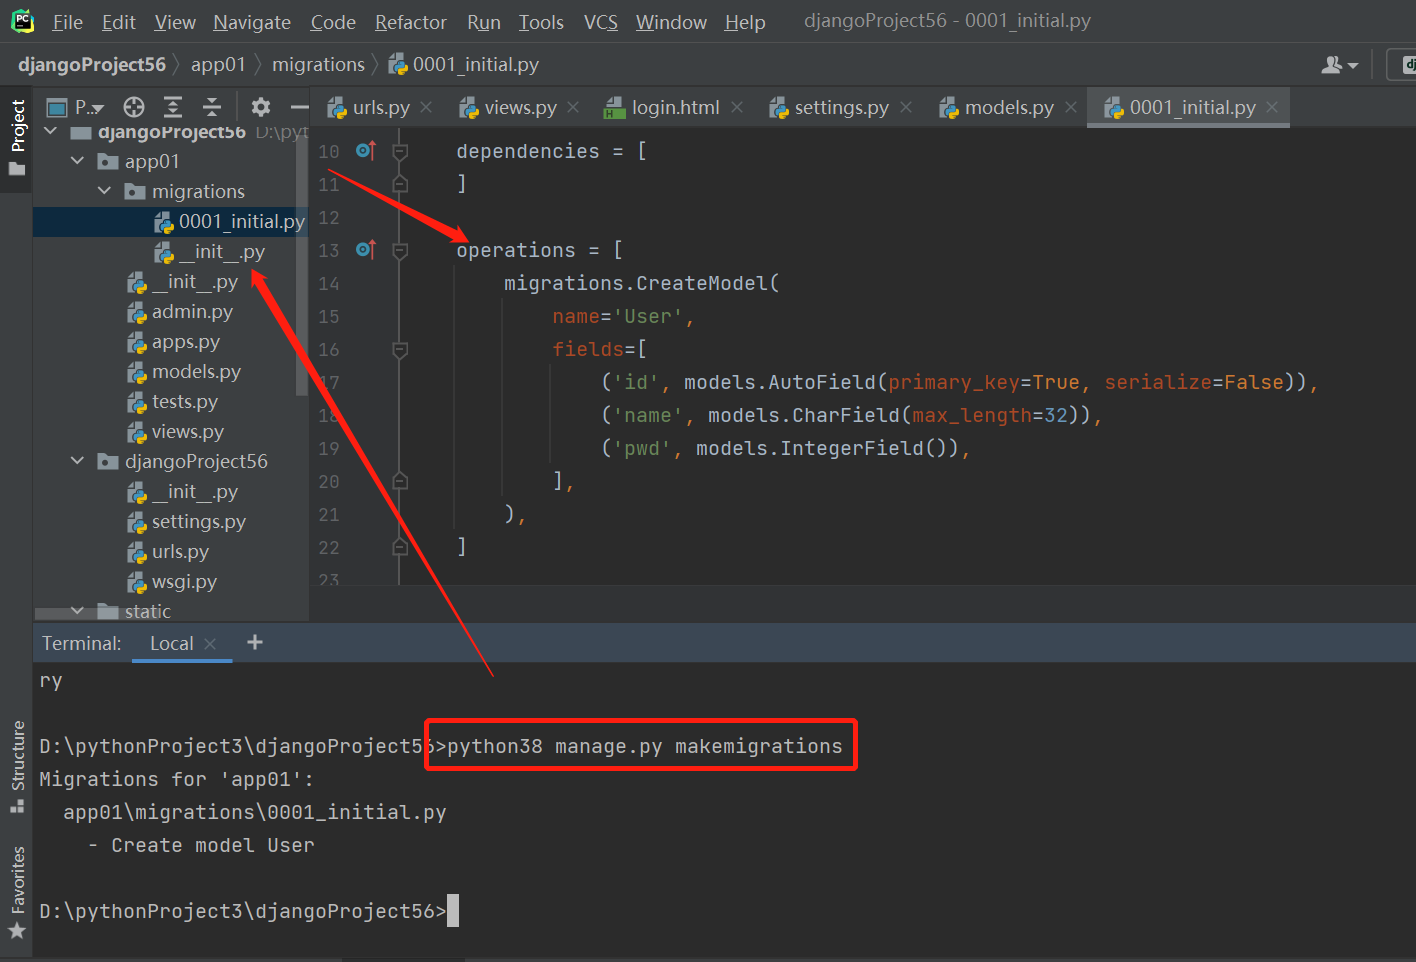Open the Structure tool window sidebar tab
Screen dimensions: 1416x962
[17, 767]
